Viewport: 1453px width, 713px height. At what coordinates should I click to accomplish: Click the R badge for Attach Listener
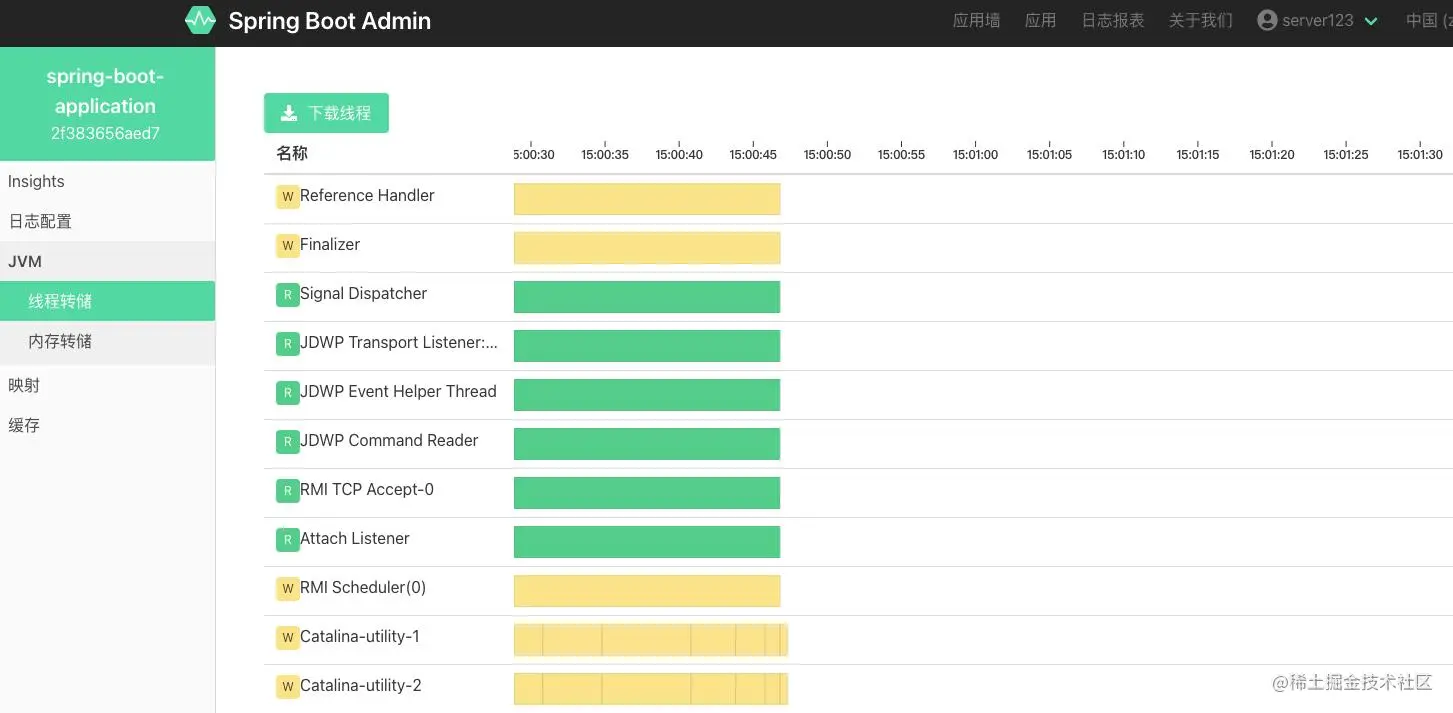288,539
